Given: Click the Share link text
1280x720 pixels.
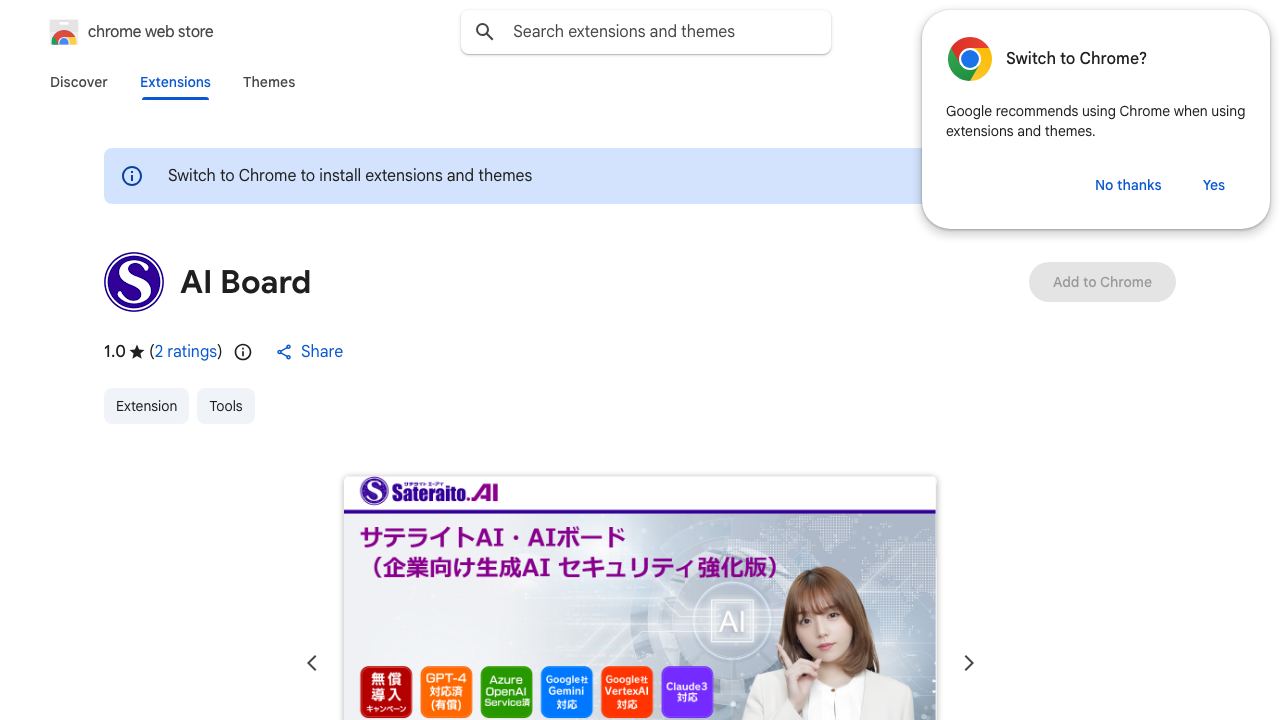Looking at the screenshot, I should tap(322, 352).
